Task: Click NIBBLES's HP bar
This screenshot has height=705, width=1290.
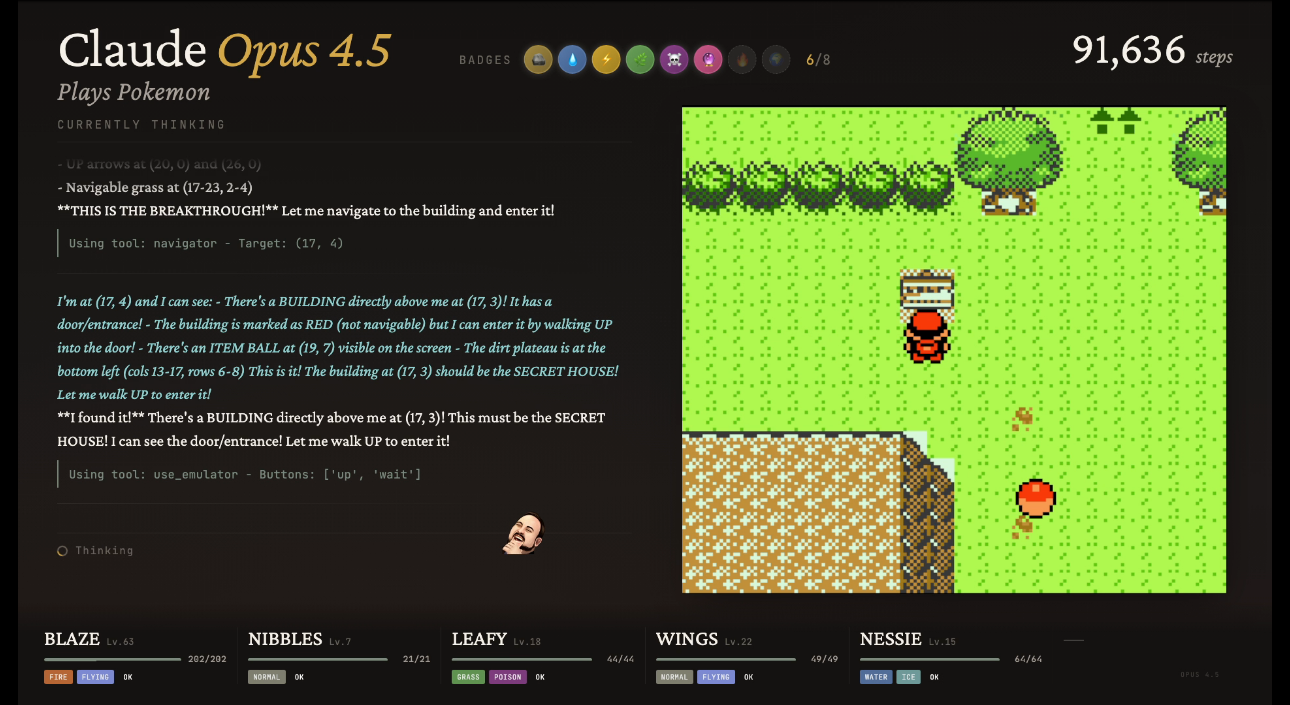Action: tap(317, 660)
